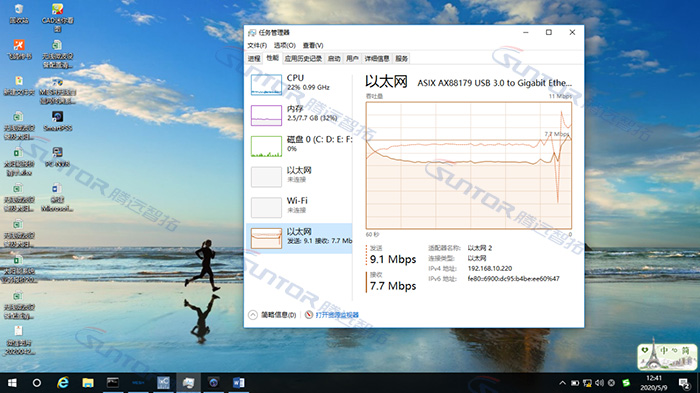Collapse view using the 简略信息 chevron
700x393 pixels.
point(253,315)
